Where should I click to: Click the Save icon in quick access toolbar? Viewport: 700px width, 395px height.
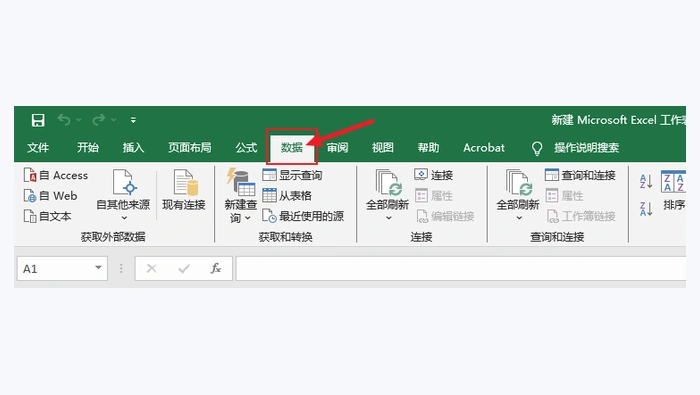tap(38, 120)
